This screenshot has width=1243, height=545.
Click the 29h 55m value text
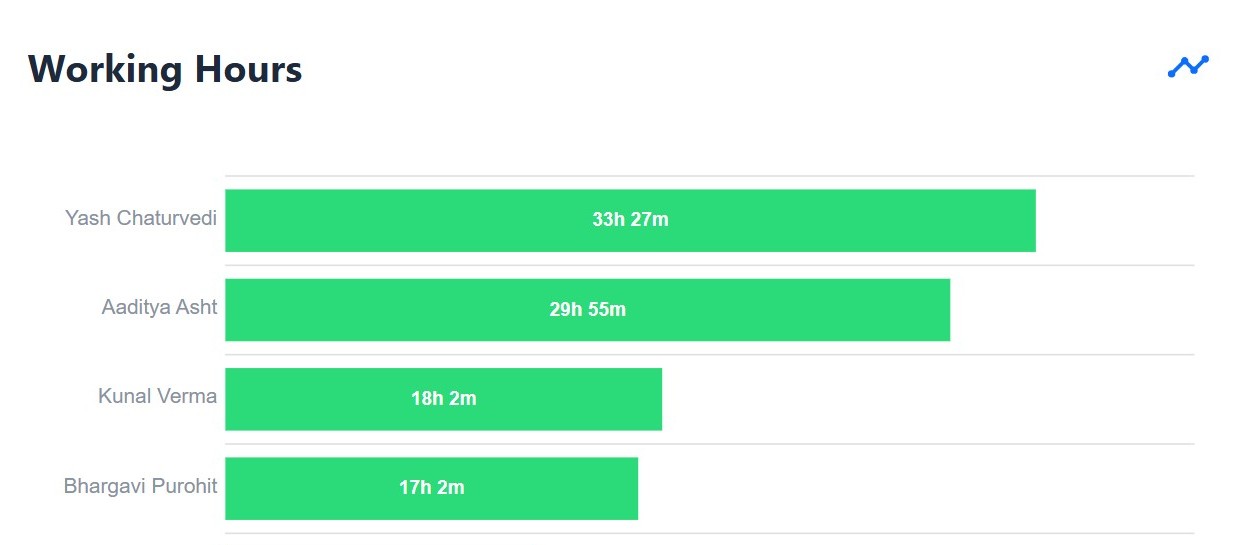[x=587, y=310]
